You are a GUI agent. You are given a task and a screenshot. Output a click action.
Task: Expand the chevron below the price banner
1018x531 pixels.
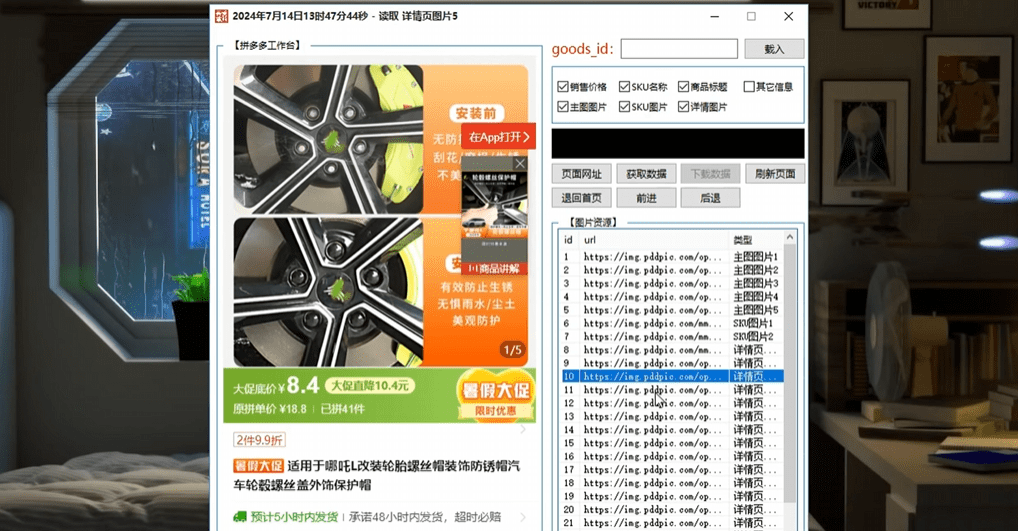point(523,429)
